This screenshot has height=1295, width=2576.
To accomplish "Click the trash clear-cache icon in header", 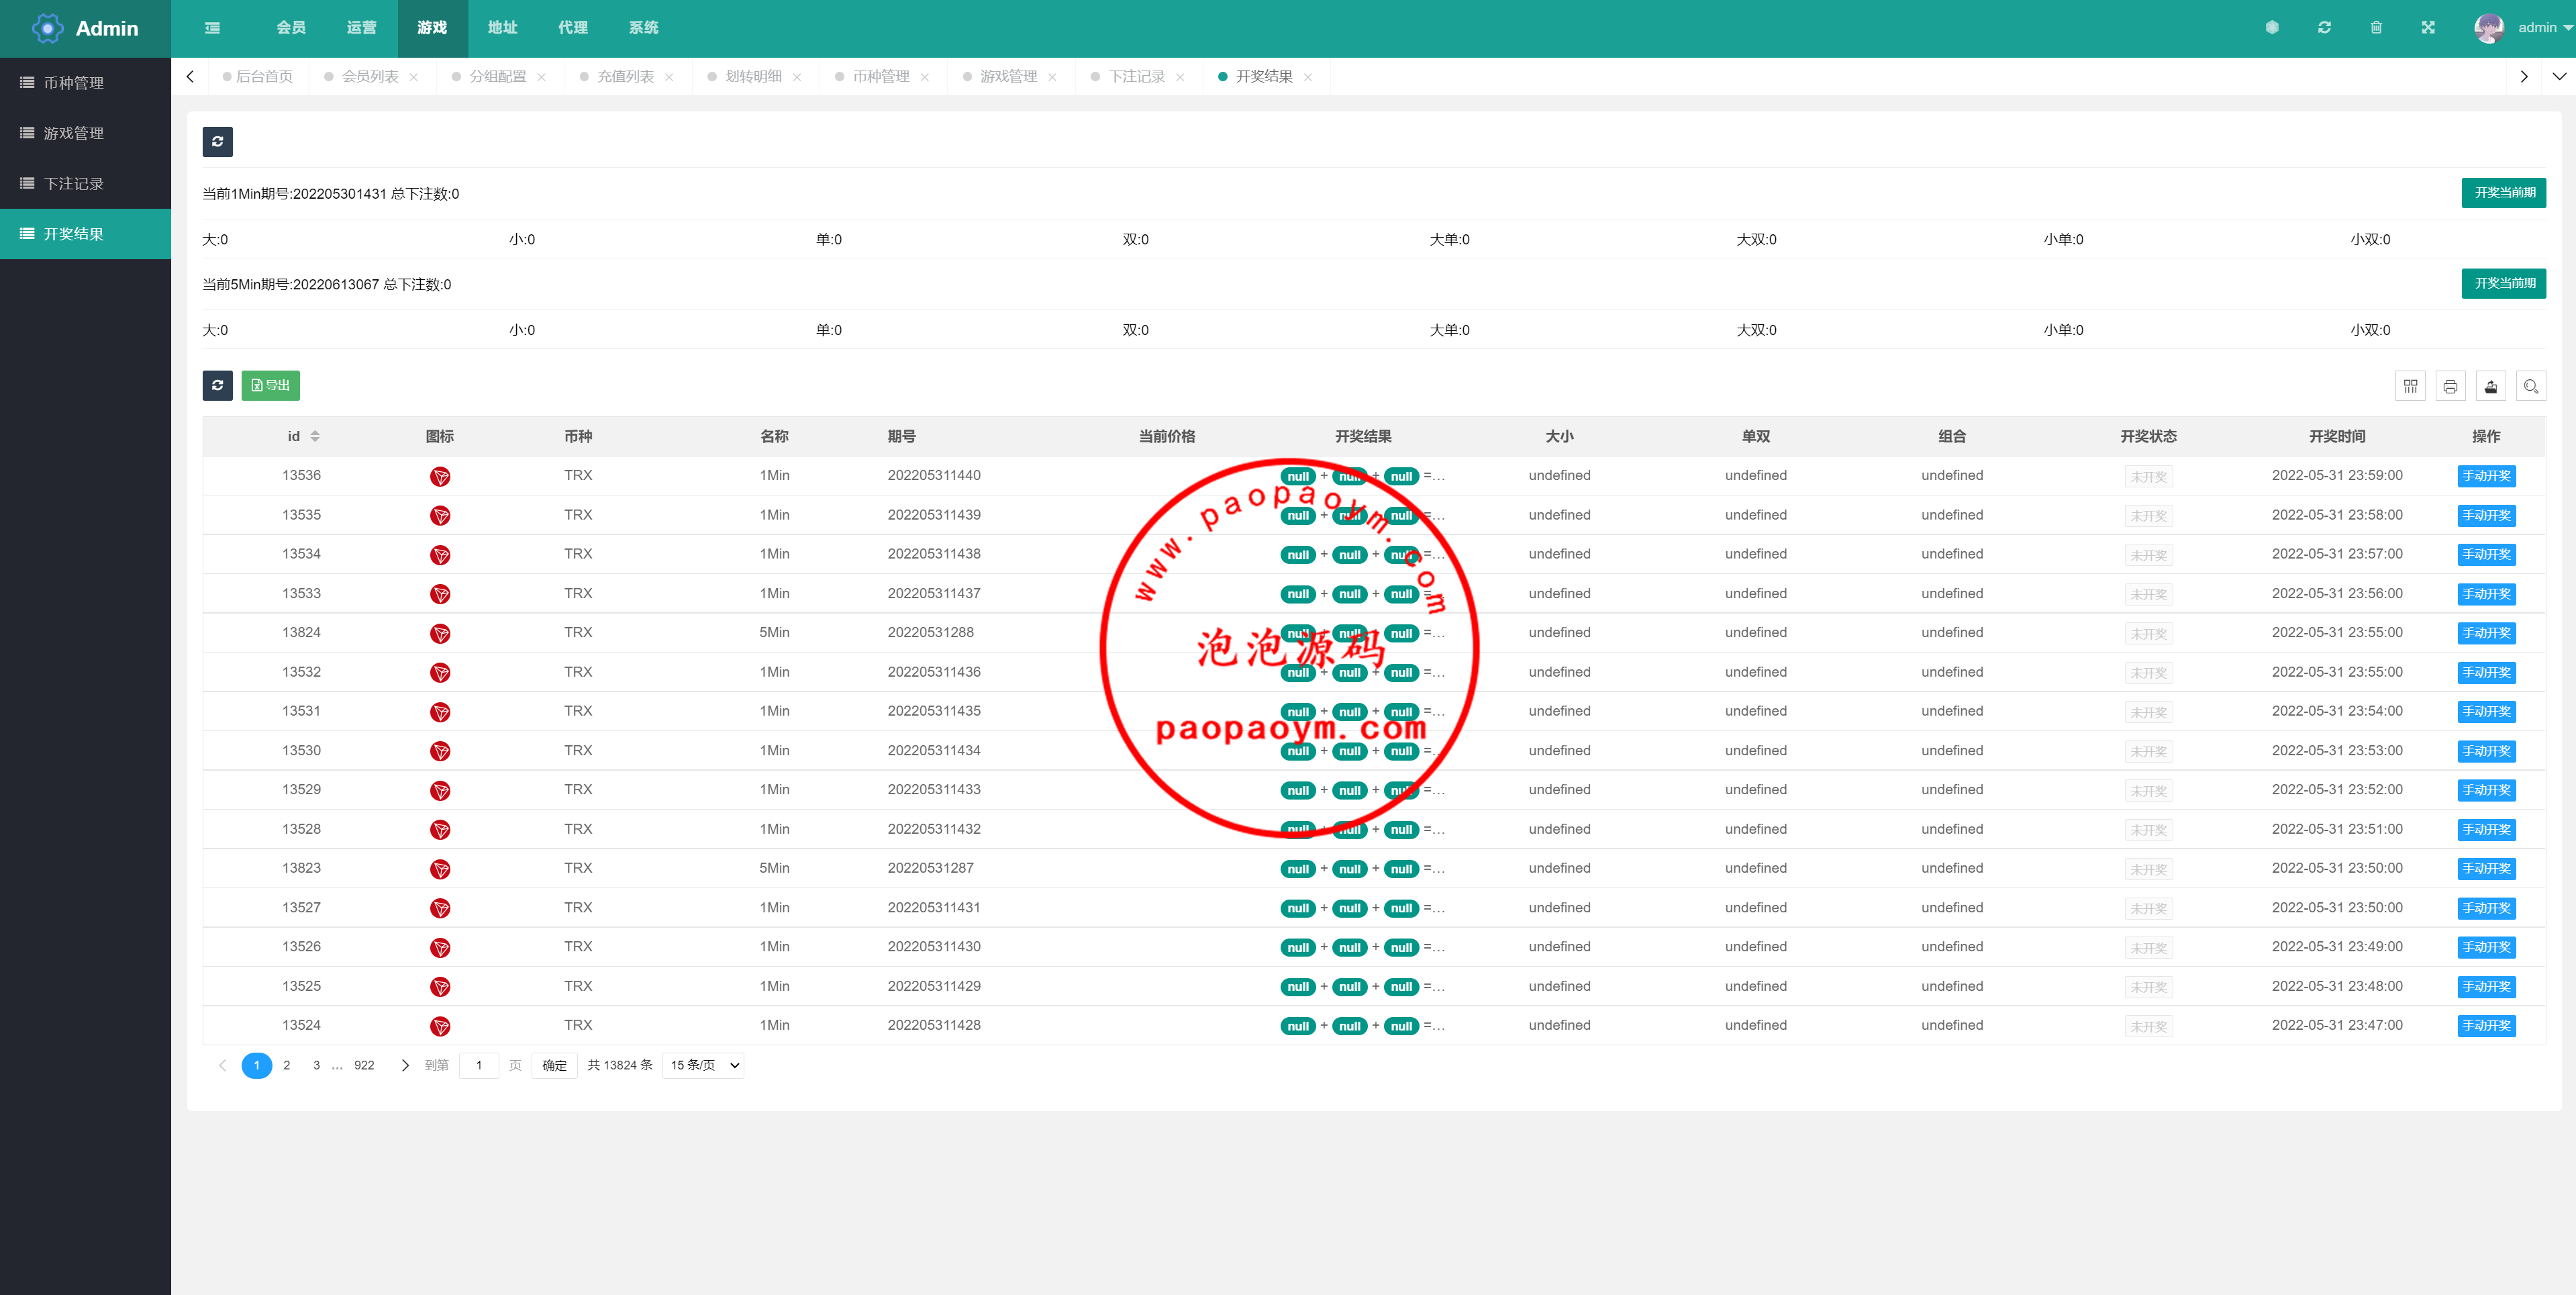I will [2376, 28].
